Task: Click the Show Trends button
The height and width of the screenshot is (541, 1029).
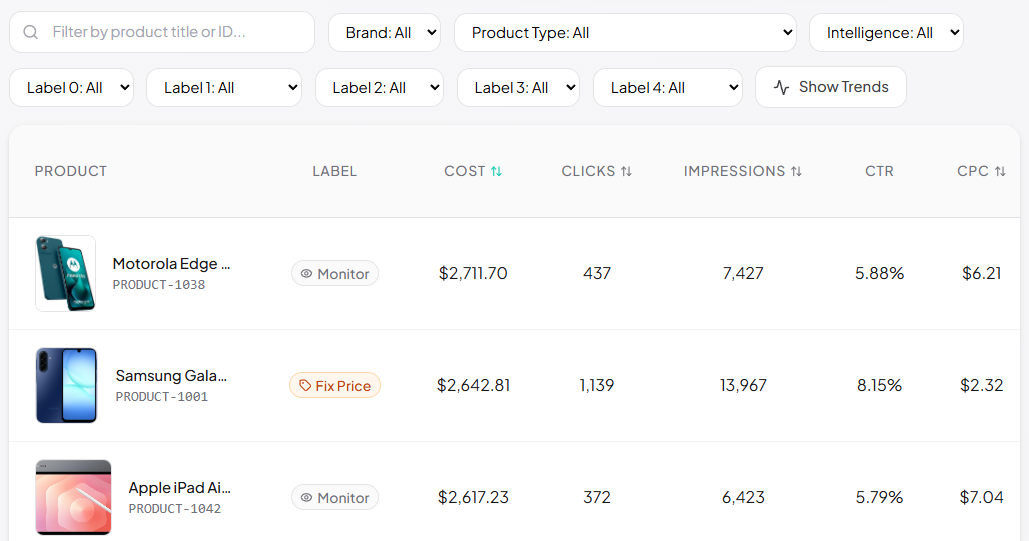Action: 831,87
